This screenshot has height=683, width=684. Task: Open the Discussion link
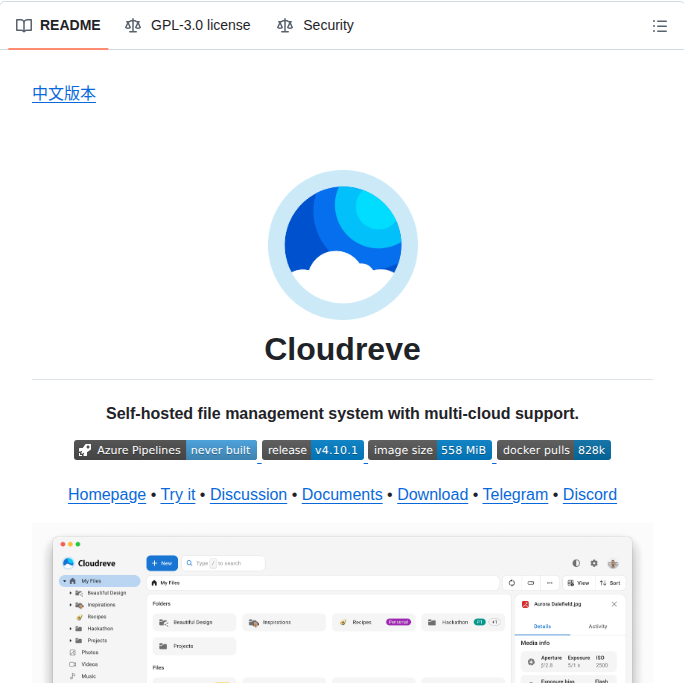(x=249, y=495)
